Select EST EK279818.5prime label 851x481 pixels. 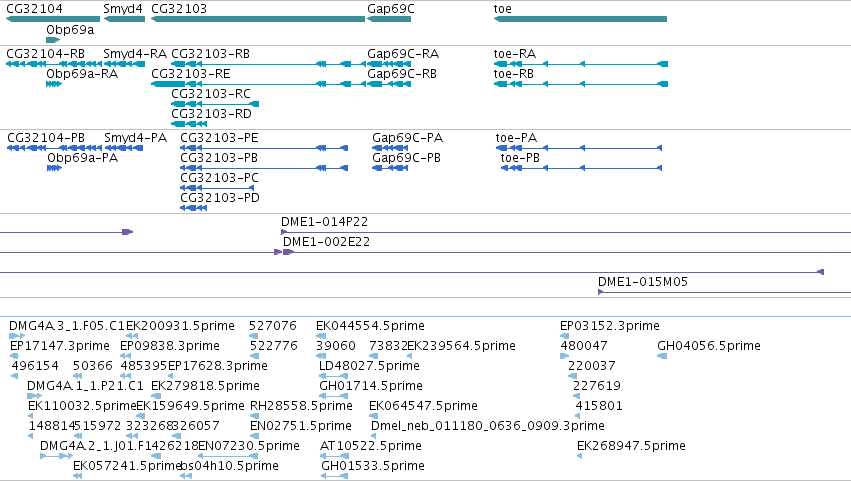tap(205, 386)
